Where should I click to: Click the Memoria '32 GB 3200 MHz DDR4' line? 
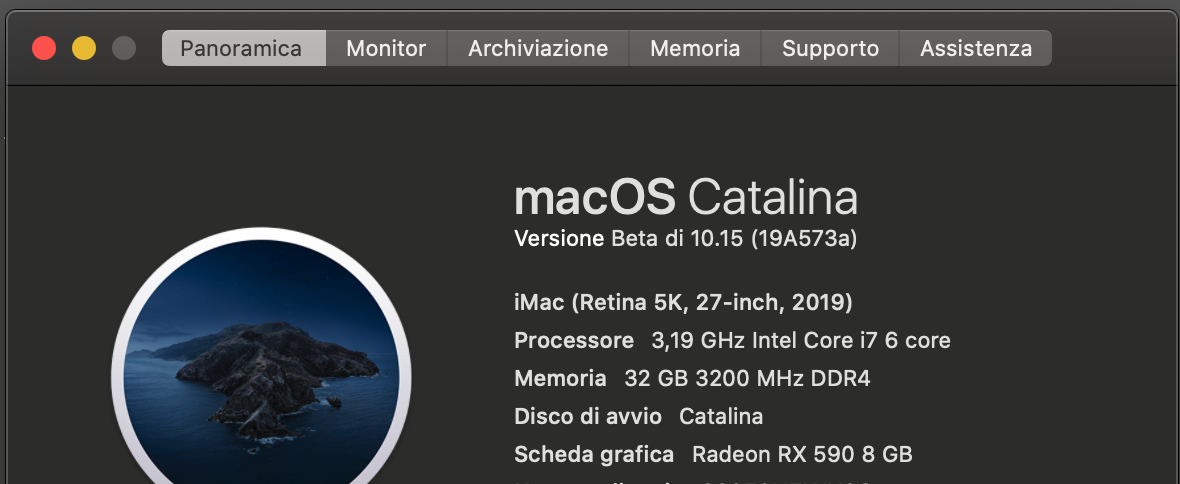coord(692,378)
